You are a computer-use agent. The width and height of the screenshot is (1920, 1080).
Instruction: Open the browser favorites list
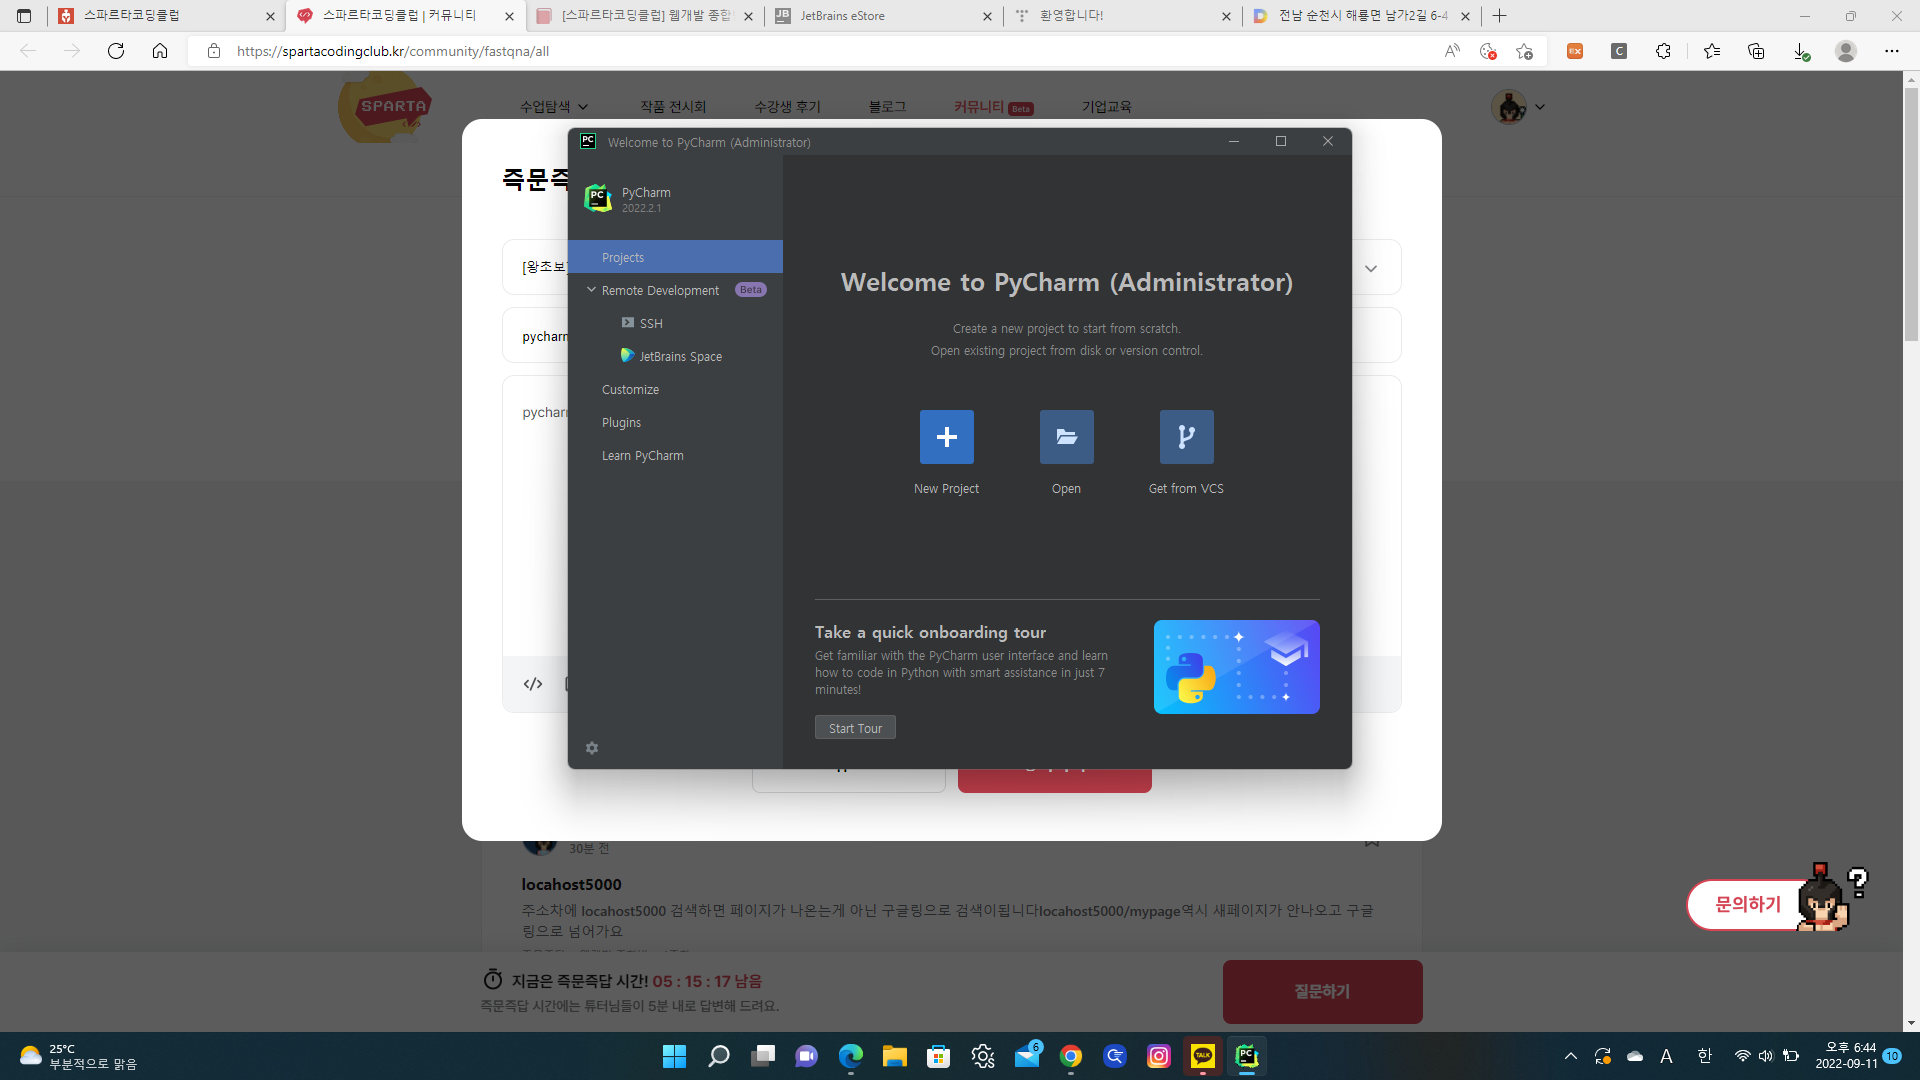tap(1712, 51)
